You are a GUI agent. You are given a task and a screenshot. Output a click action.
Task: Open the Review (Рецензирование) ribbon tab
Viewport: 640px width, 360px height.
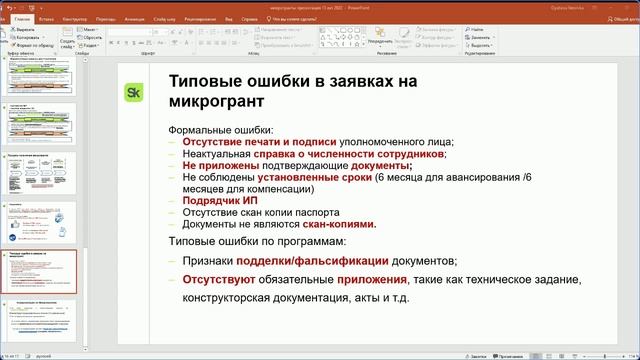coord(200,19)
